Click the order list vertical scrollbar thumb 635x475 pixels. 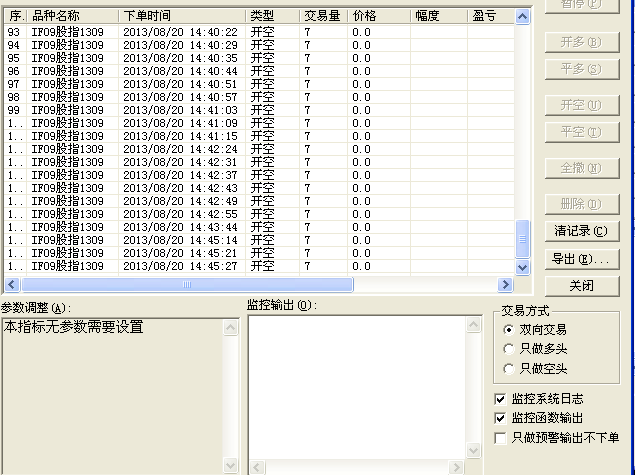(522, 239)
